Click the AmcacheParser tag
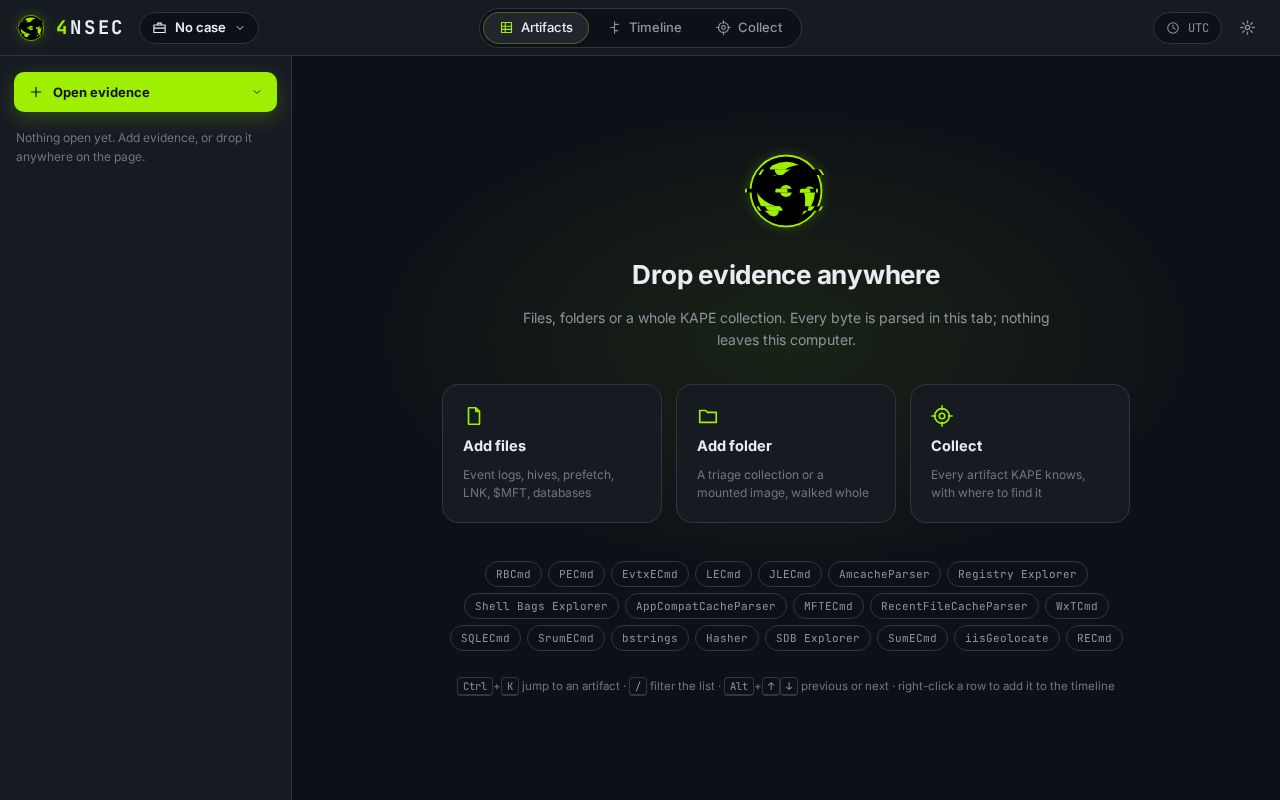Viewport: 1280px width, 800px height. pos(884,574)
